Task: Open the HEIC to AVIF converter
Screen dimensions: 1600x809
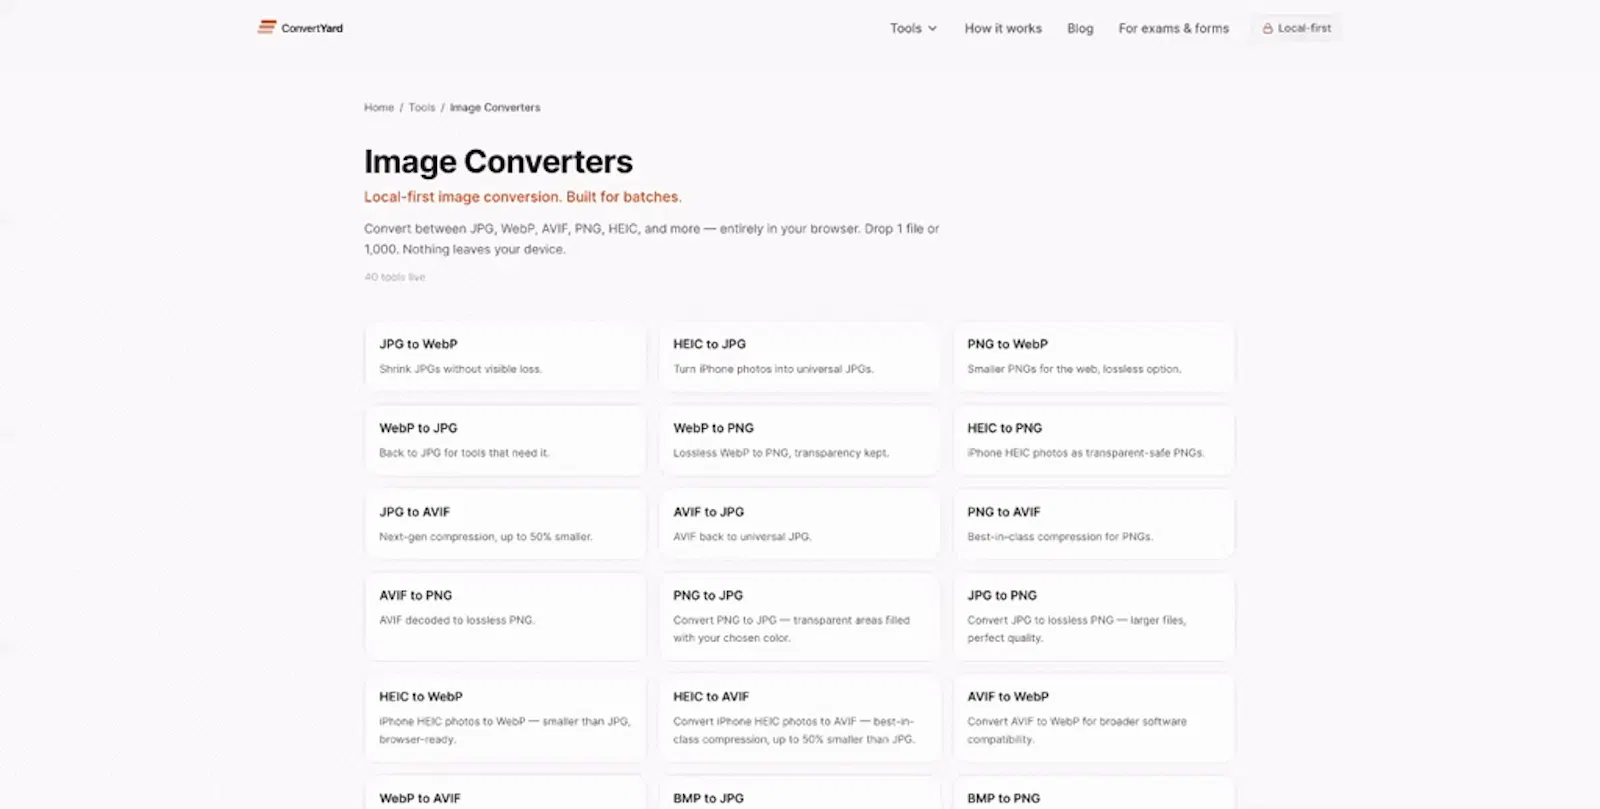Action: click(799, 718)
